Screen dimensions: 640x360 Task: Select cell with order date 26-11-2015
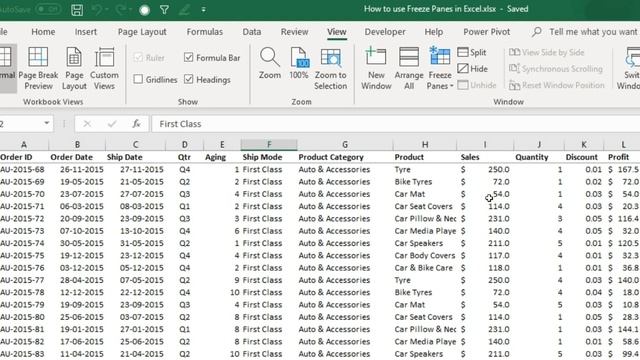click(x=77, y=169)
